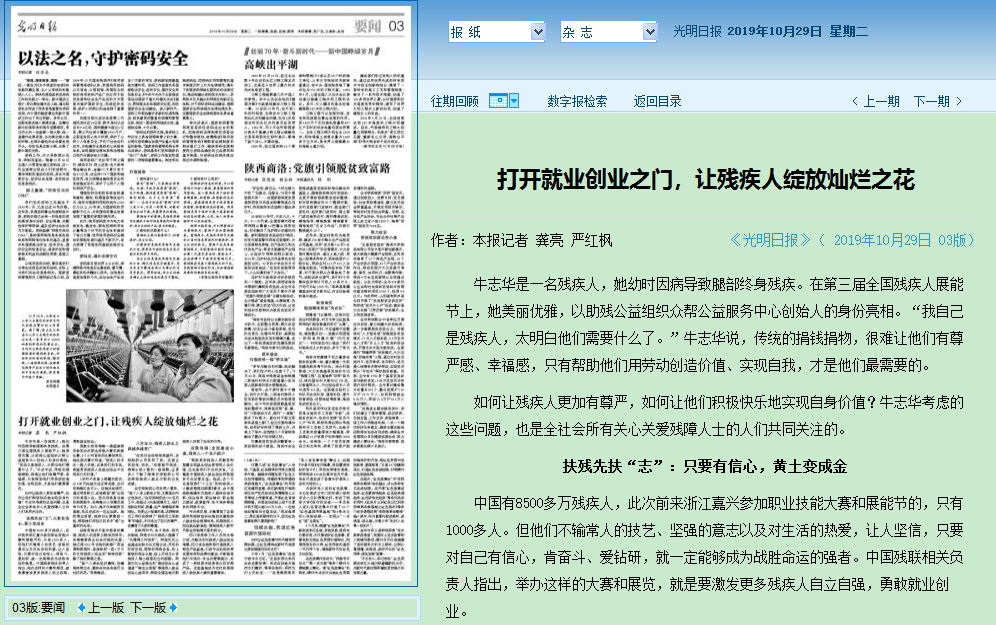Open the 往期回顾 past issues link
This screenshot has height=625, width=996.
454,101
